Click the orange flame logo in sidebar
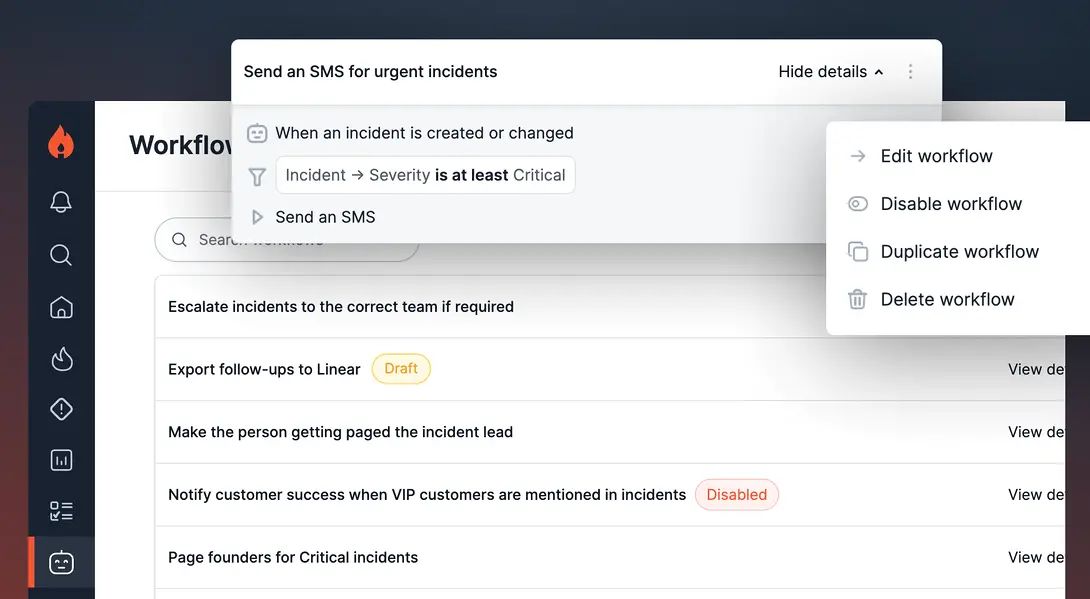 61,143
